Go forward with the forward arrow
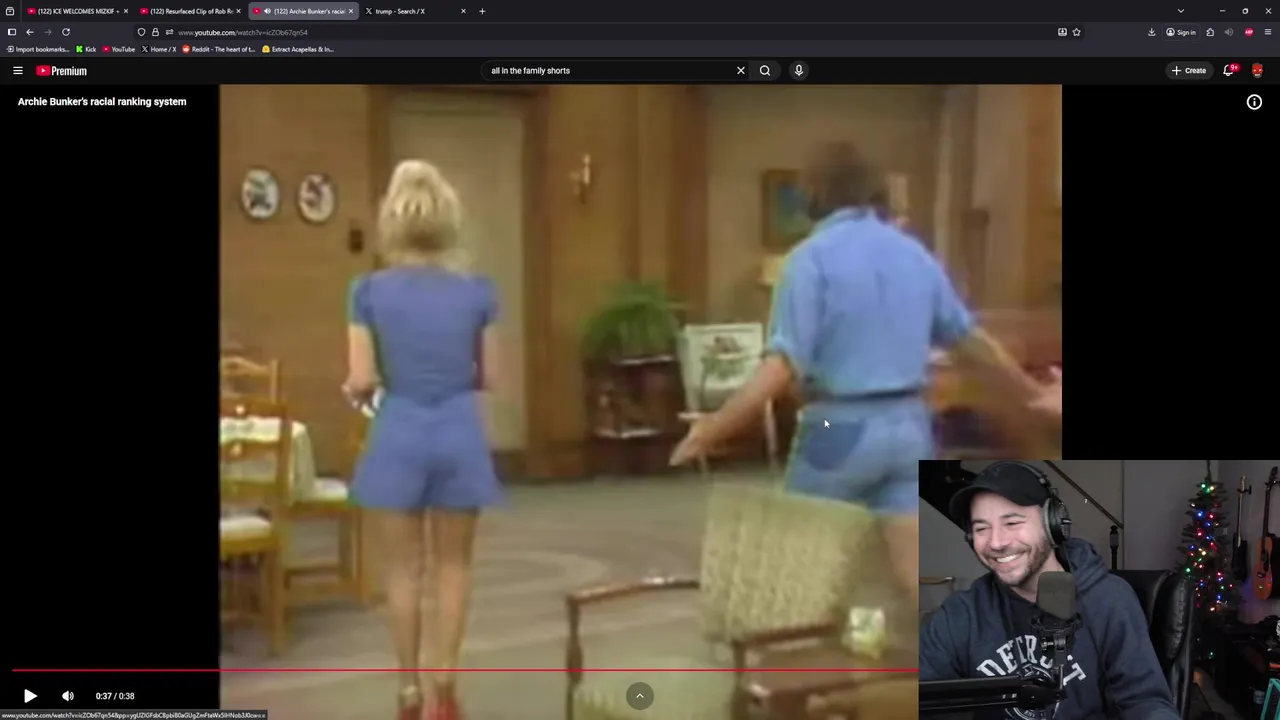 pos(47,32)
